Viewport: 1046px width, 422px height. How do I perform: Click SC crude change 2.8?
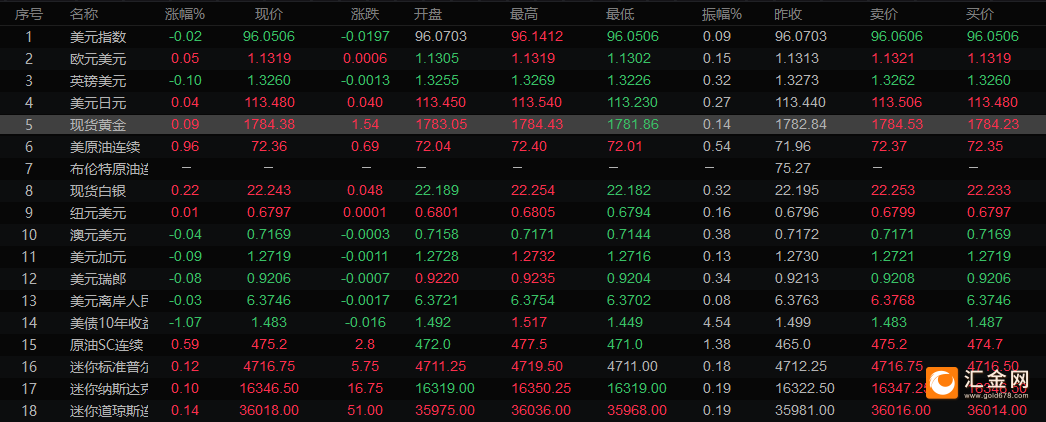pos(365,345)
